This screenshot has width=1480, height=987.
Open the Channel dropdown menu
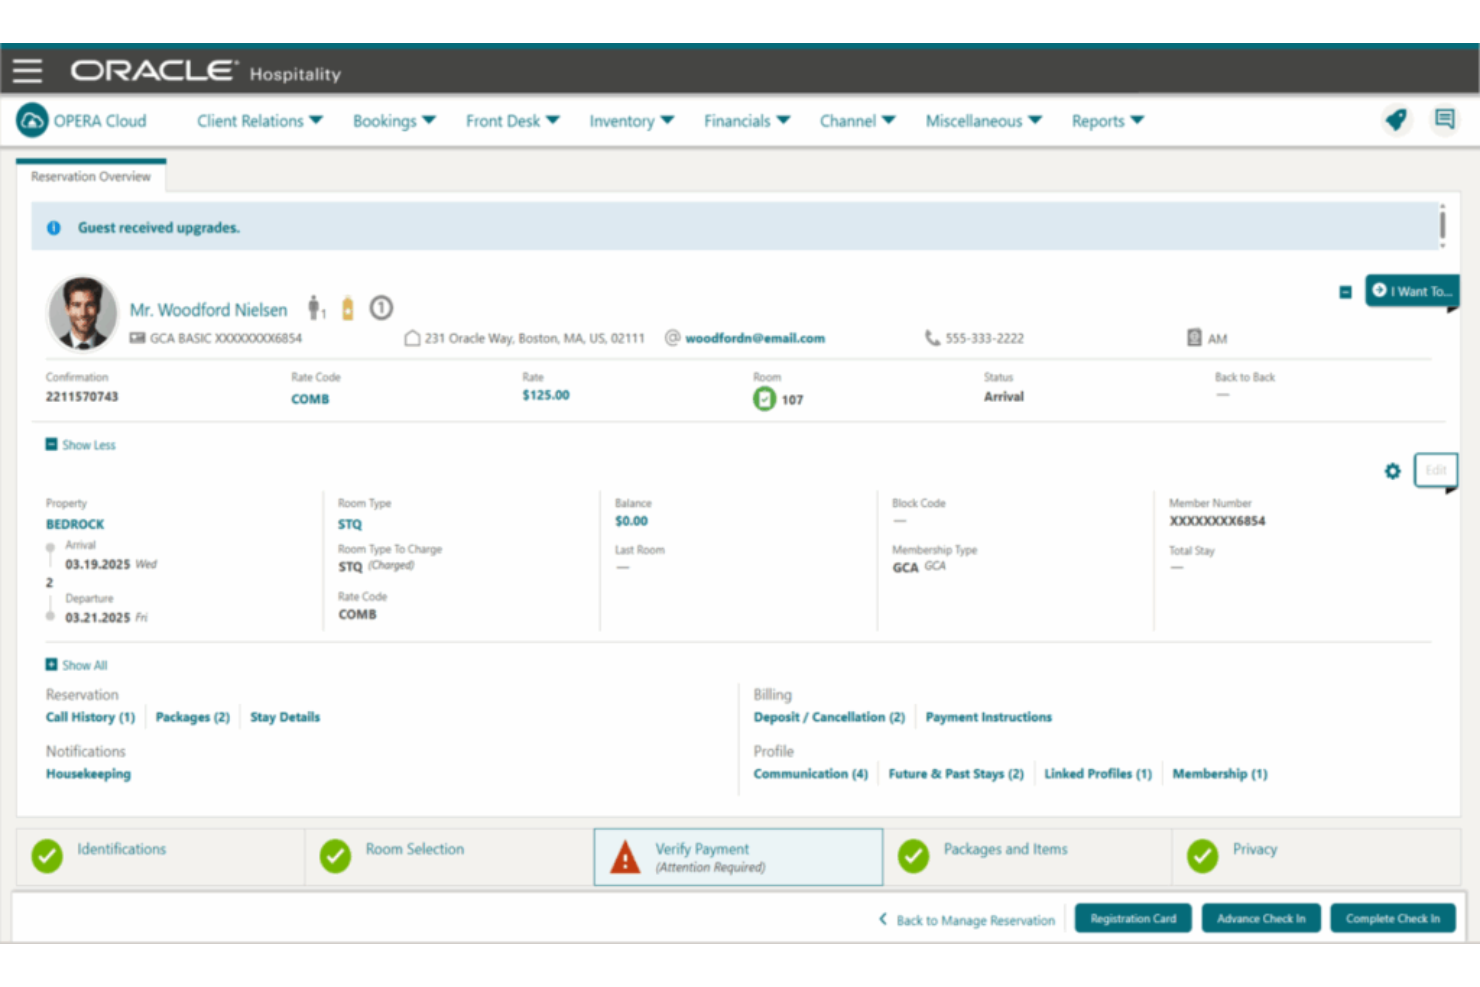click(x=857, y=121)
